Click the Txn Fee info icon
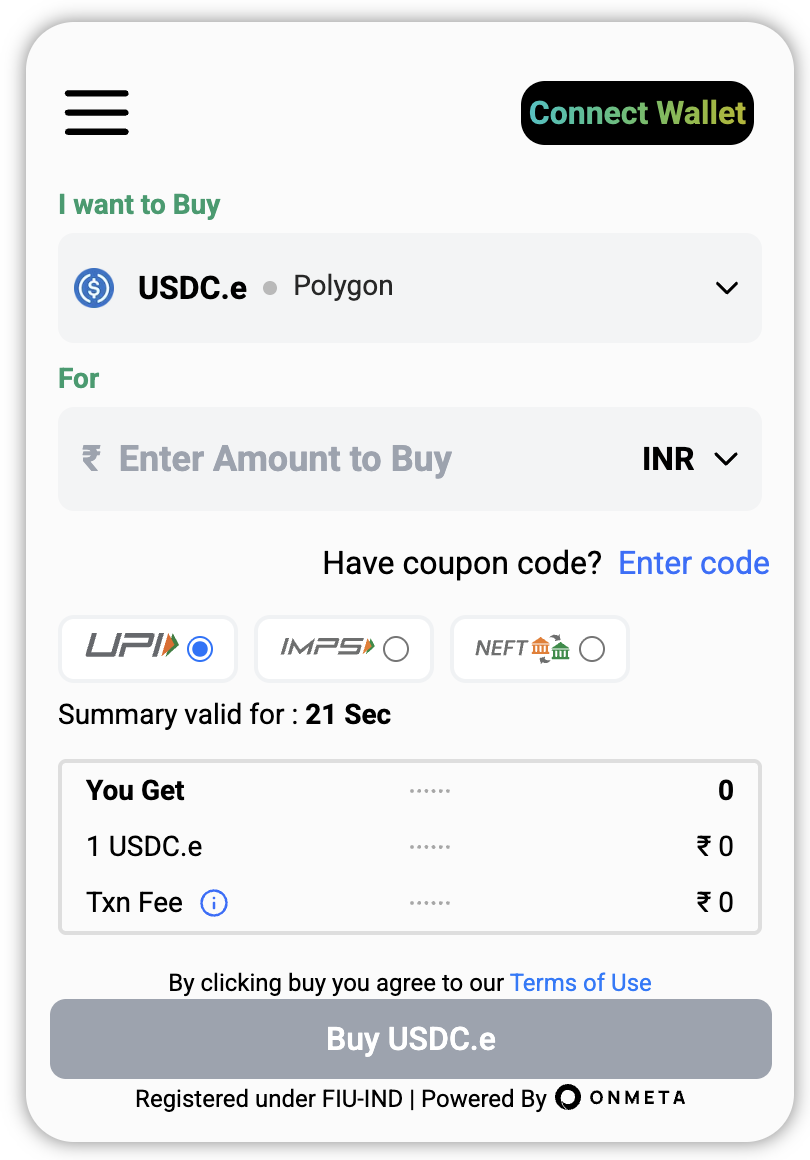This screenshot has width=810, height=1160. [214, 903]
